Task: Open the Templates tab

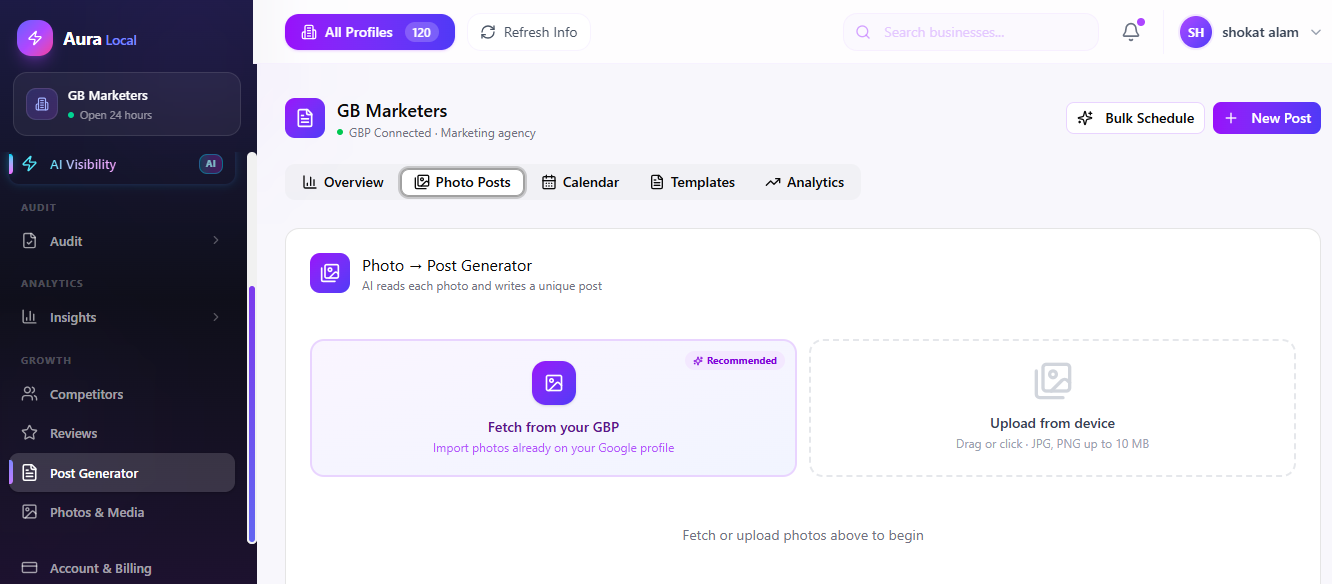Action: (x=692, y=182)
